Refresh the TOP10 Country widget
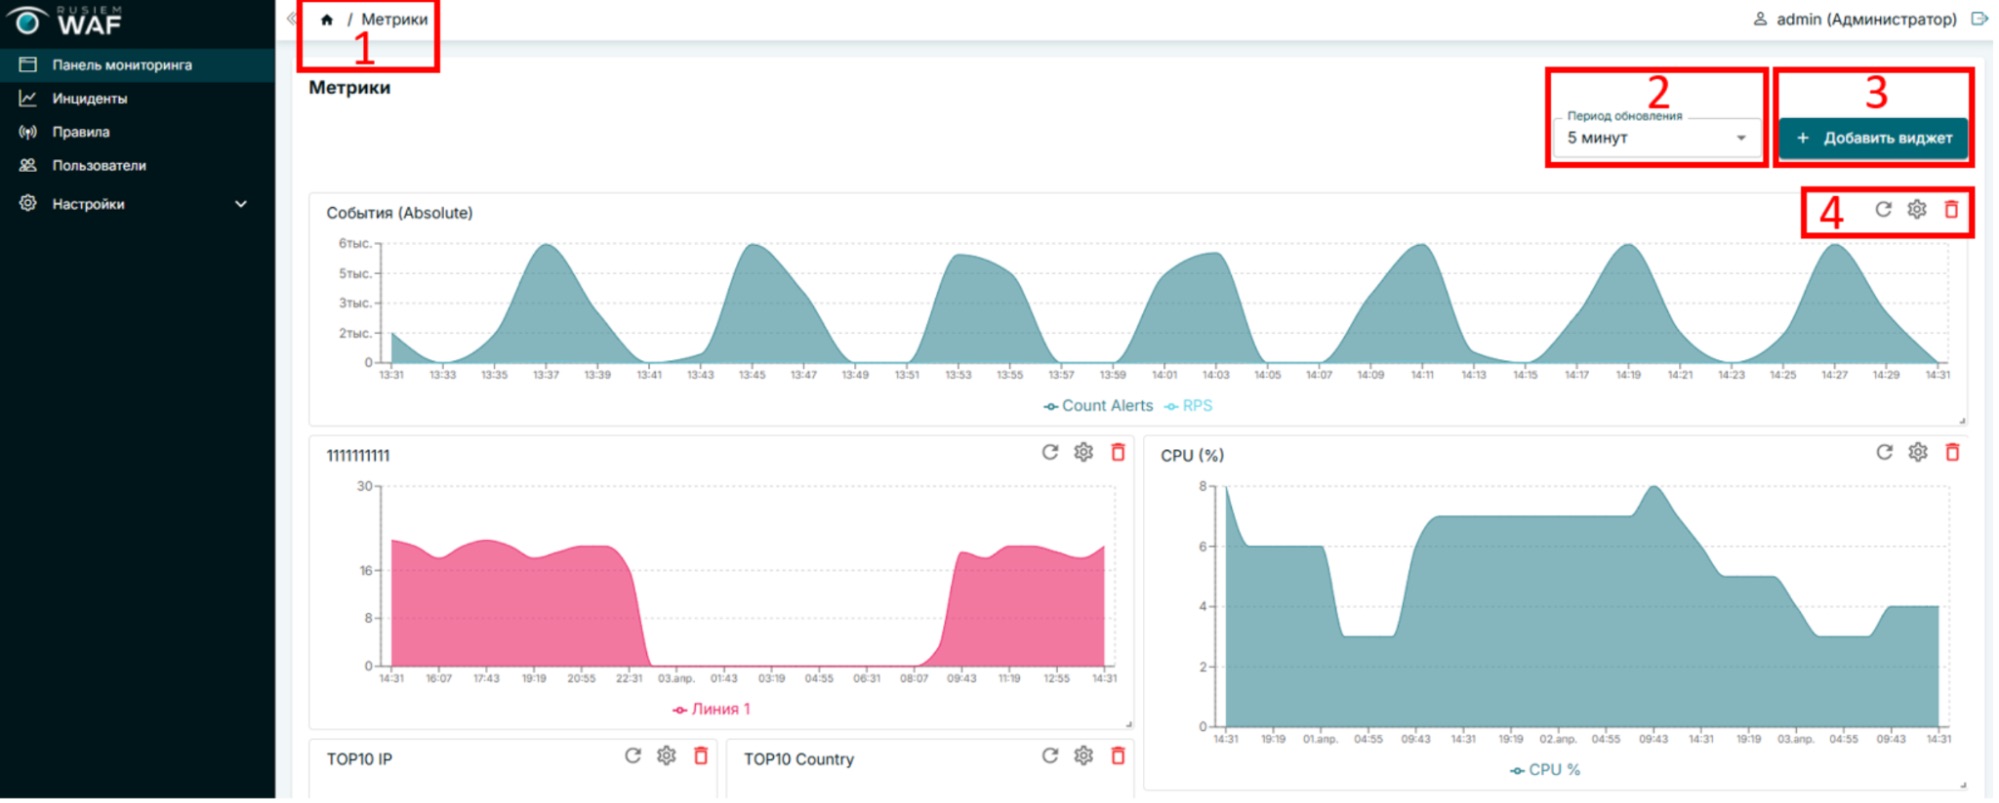This screenshot has height=803, width=1999. click(1050, 756)
